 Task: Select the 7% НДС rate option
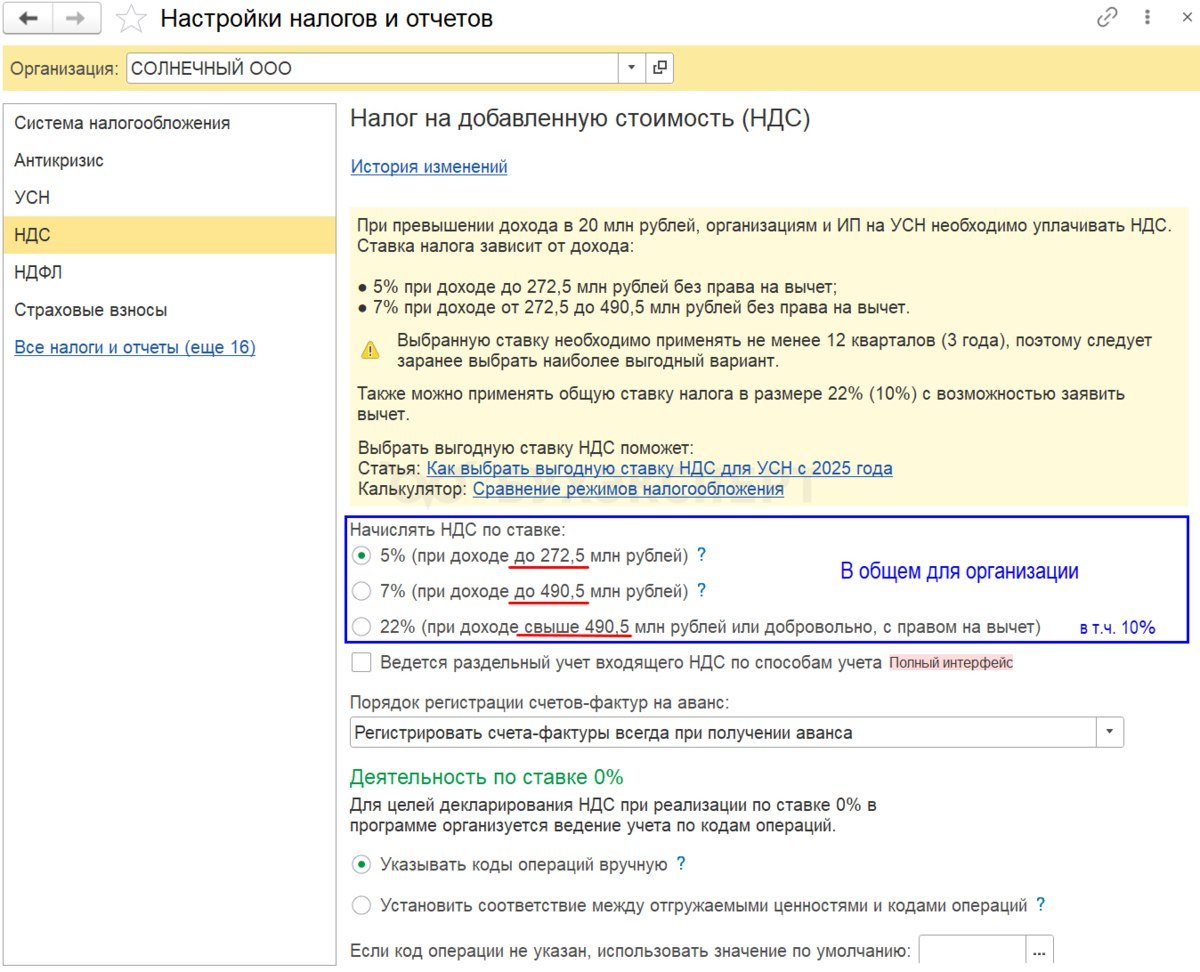click(x=361, y=591)
